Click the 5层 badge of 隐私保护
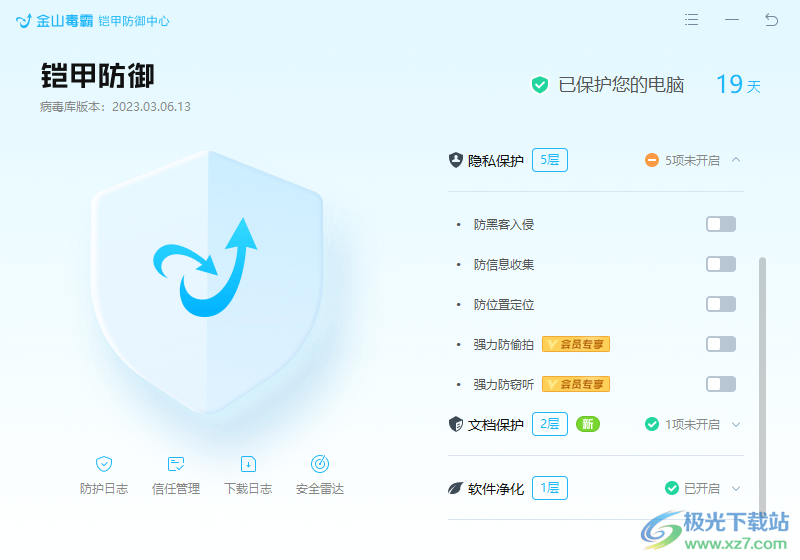The height and width of the screenshot is (560, 800). pos(549,160)
